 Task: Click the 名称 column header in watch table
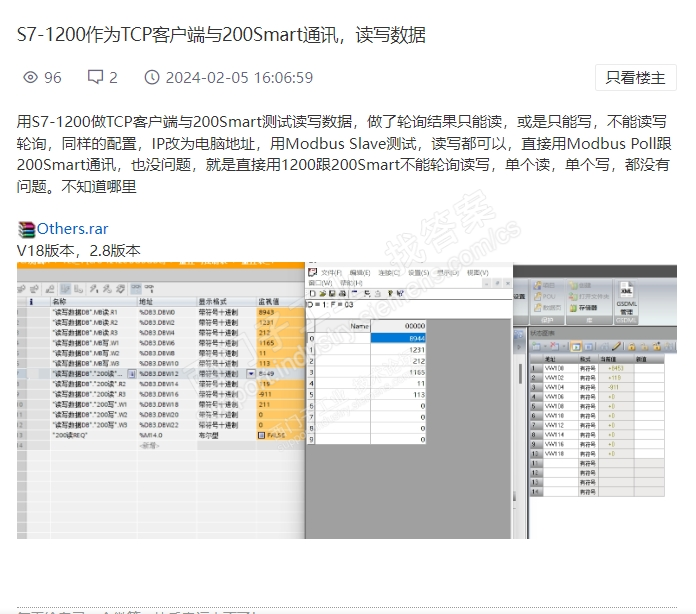(94, 302)
